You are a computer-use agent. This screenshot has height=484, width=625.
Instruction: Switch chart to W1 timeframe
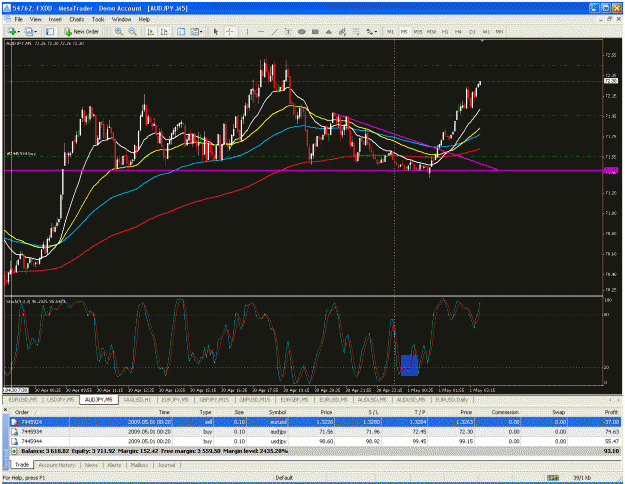486,31
